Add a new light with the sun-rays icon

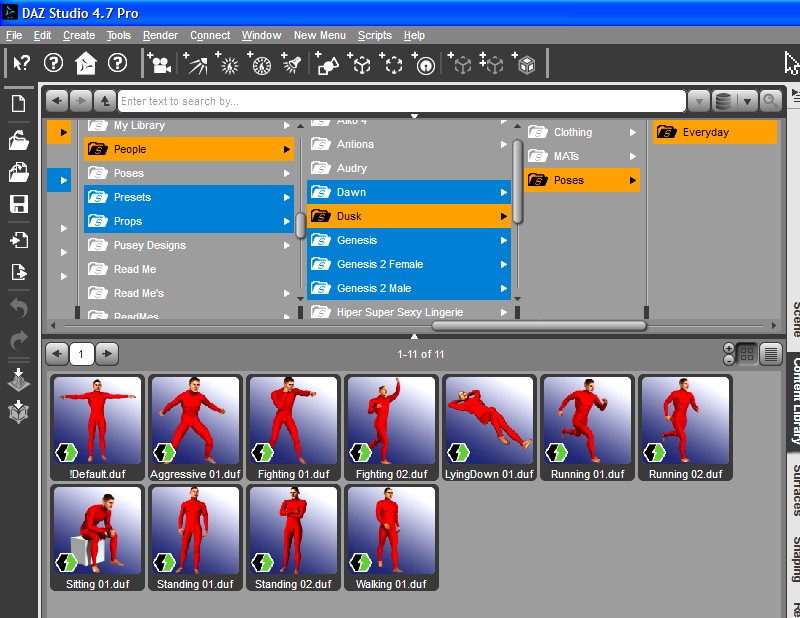click(196, 64)
